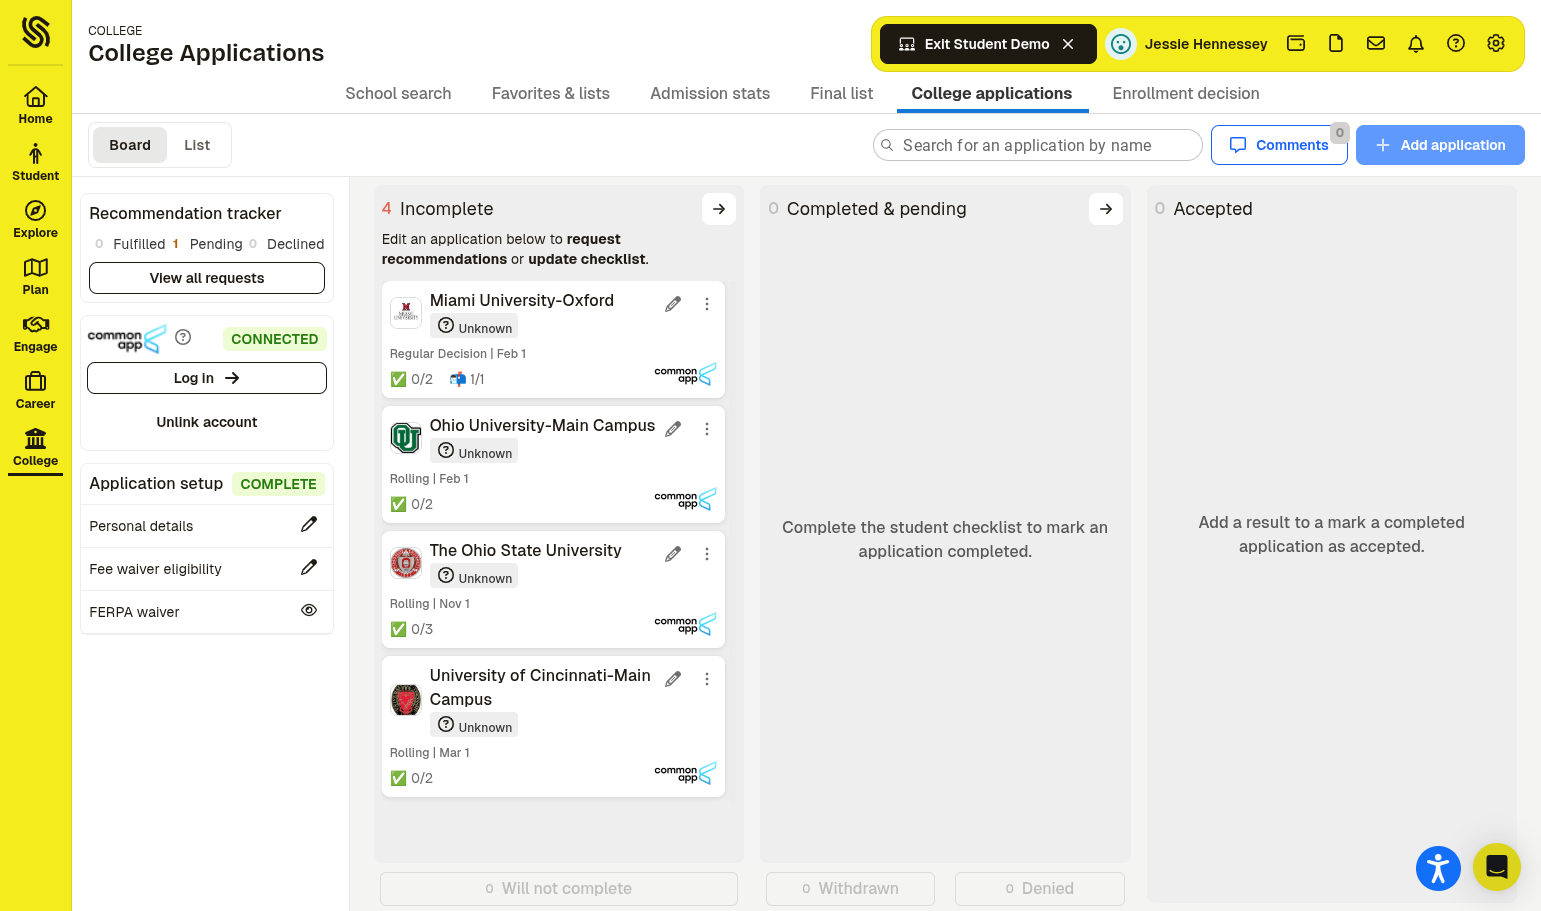Viewport: 1541px width, 911px height.
Task: Go to the Final list tab
Action: 841,93
